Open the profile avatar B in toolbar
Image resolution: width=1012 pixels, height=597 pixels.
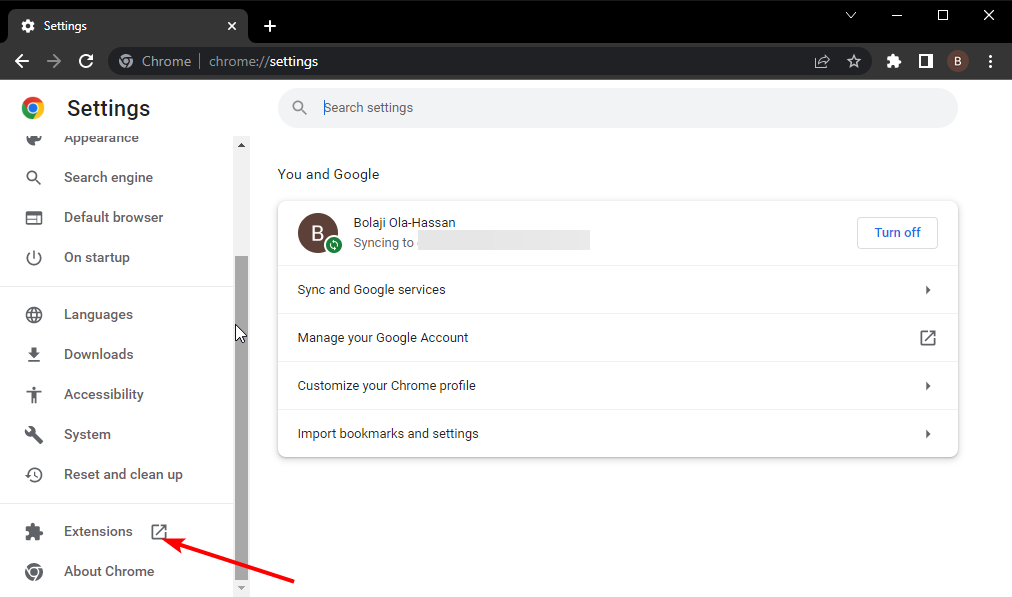[x=958, y=61]
